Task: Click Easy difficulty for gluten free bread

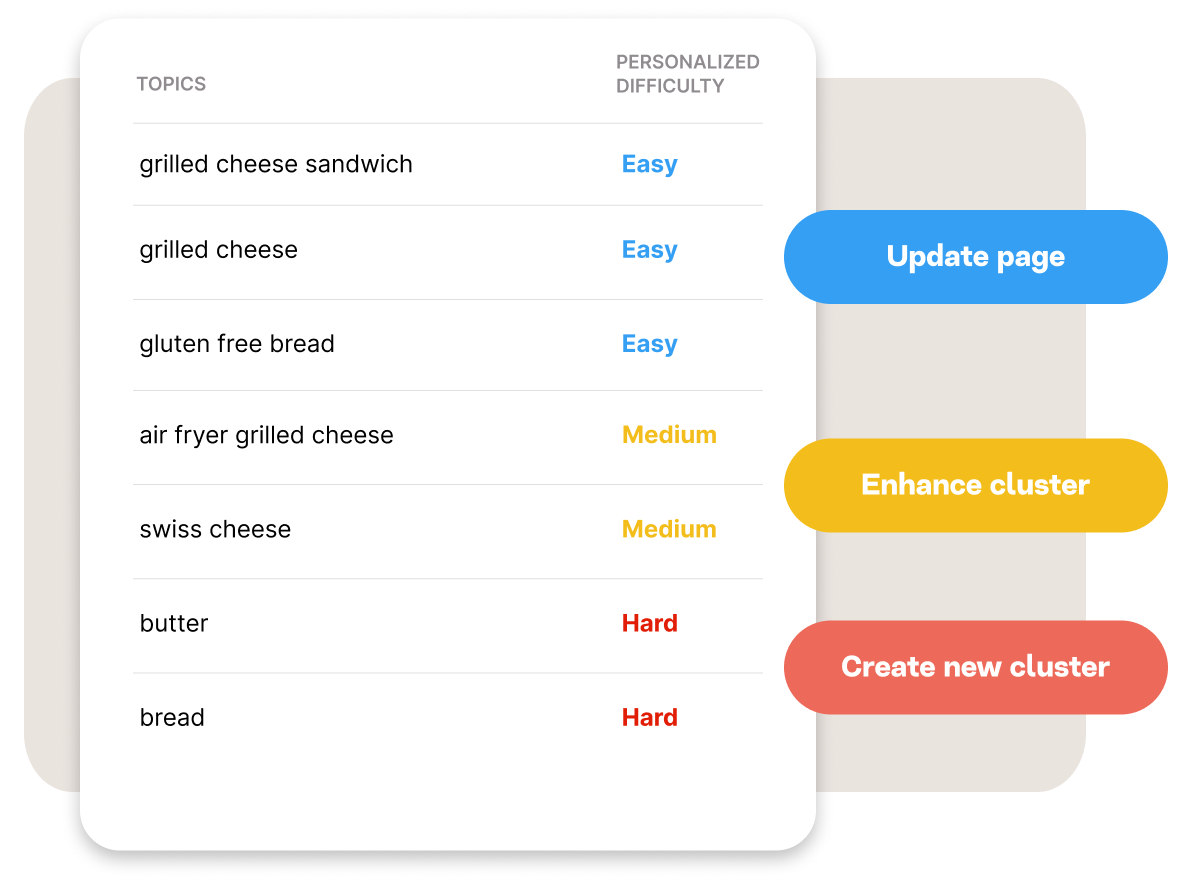Action: click(649, 344)
